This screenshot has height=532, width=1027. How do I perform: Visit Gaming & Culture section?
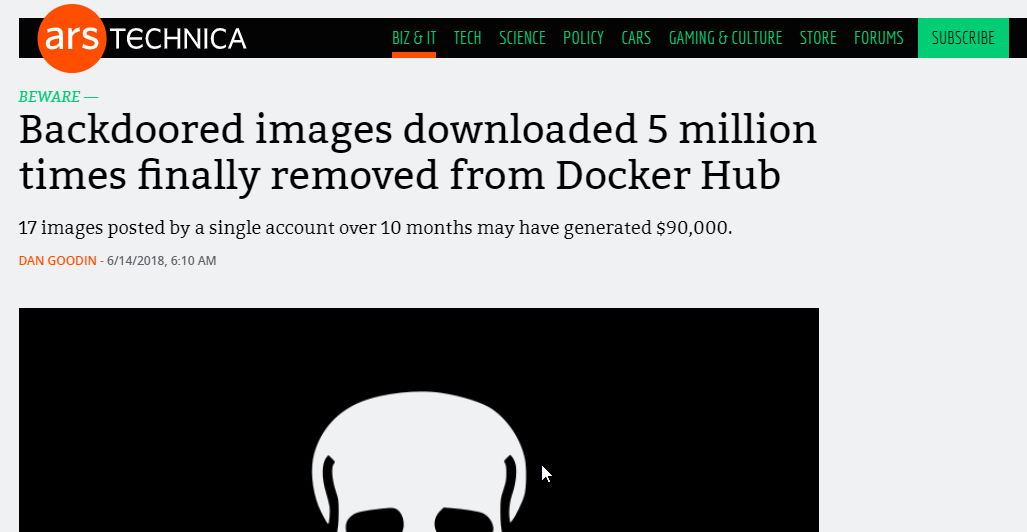pos(725,38)
